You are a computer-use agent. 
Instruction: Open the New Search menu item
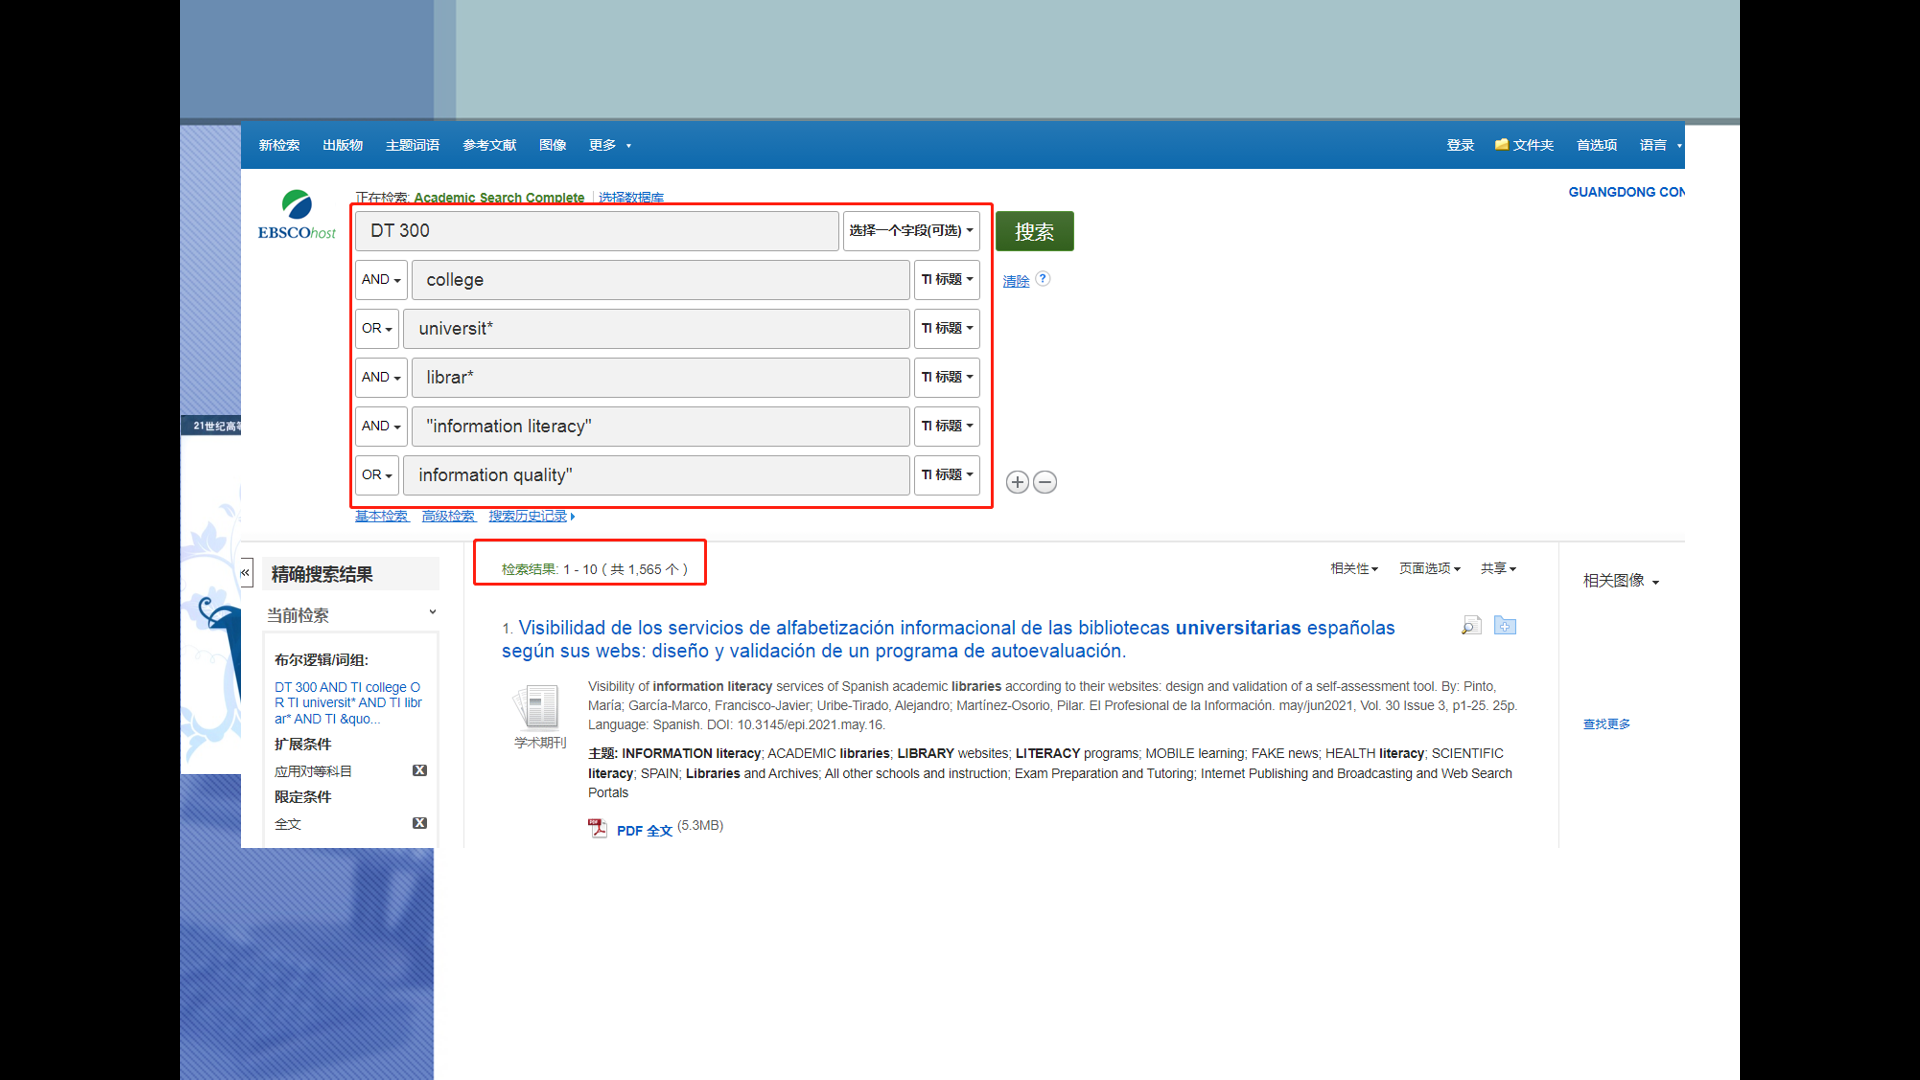coord(279,145)
